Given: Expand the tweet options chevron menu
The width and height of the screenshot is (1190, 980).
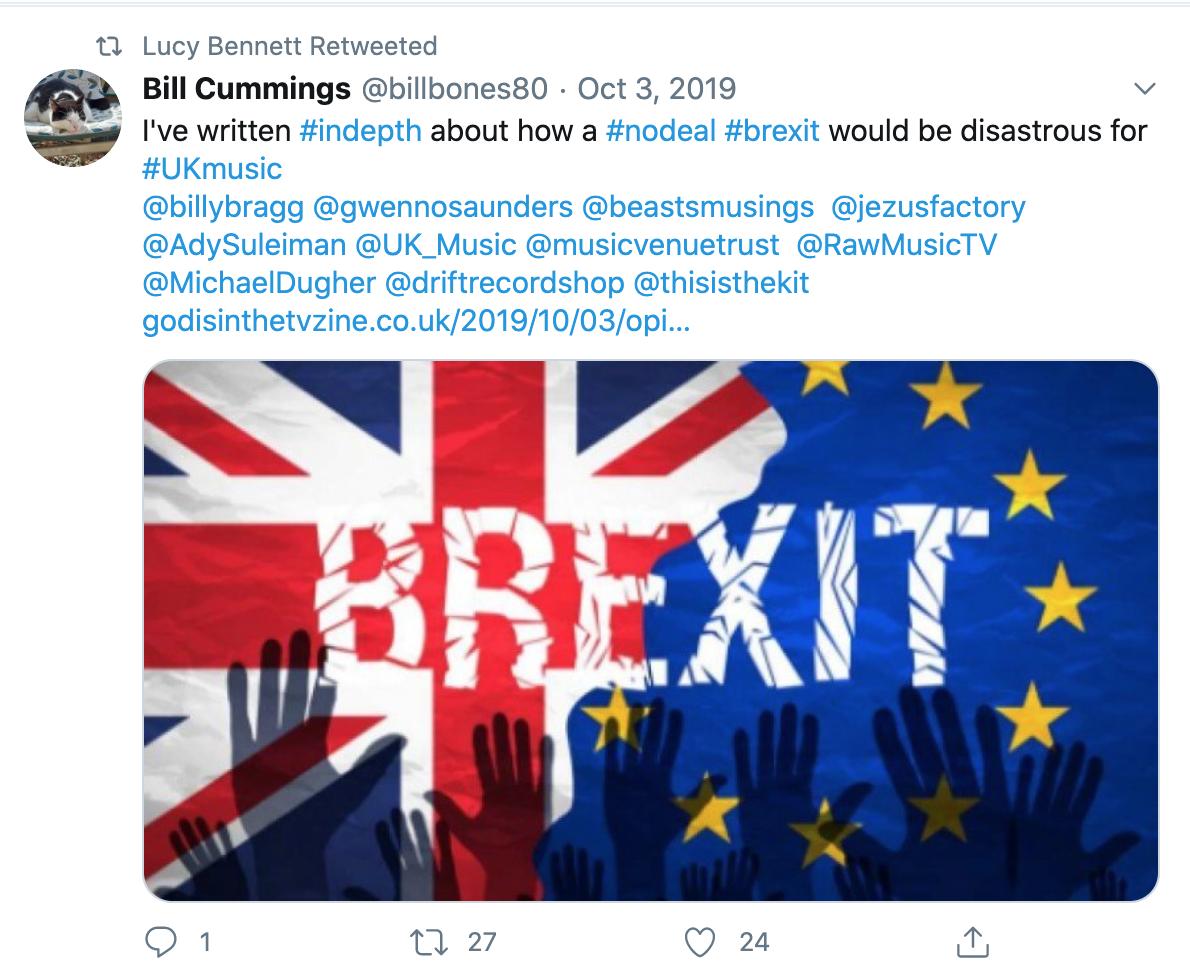Looking at the screenshot, I should (x=1144, y=89).
